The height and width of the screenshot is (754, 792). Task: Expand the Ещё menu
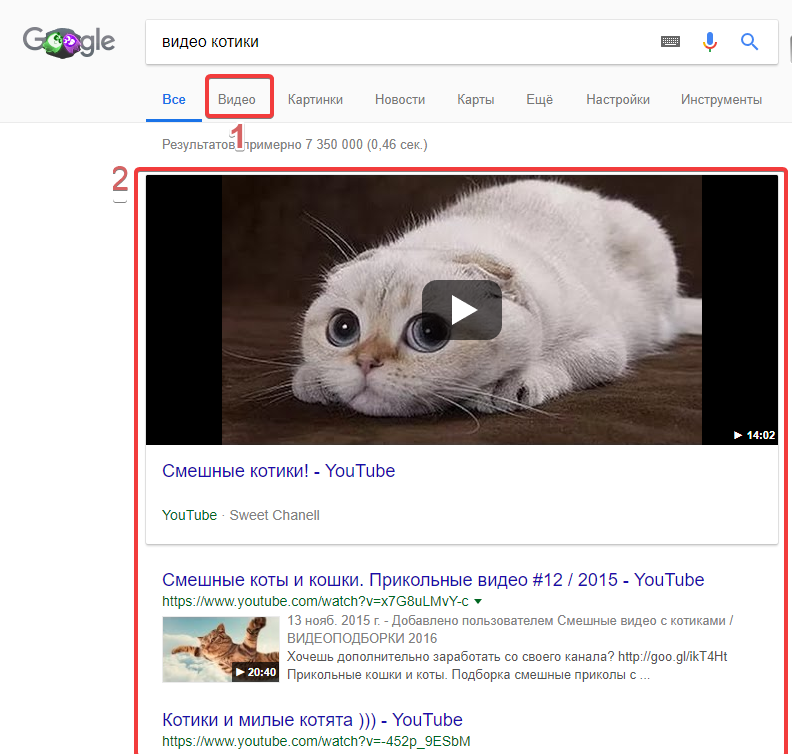(x=539, y=99)
